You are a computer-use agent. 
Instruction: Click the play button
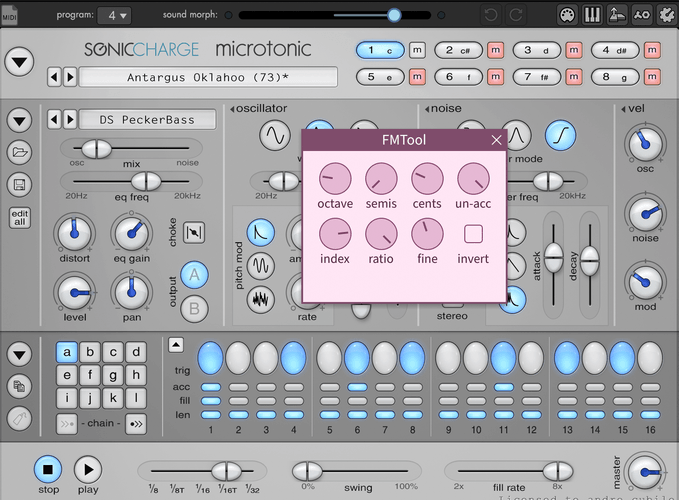point(88,469)
